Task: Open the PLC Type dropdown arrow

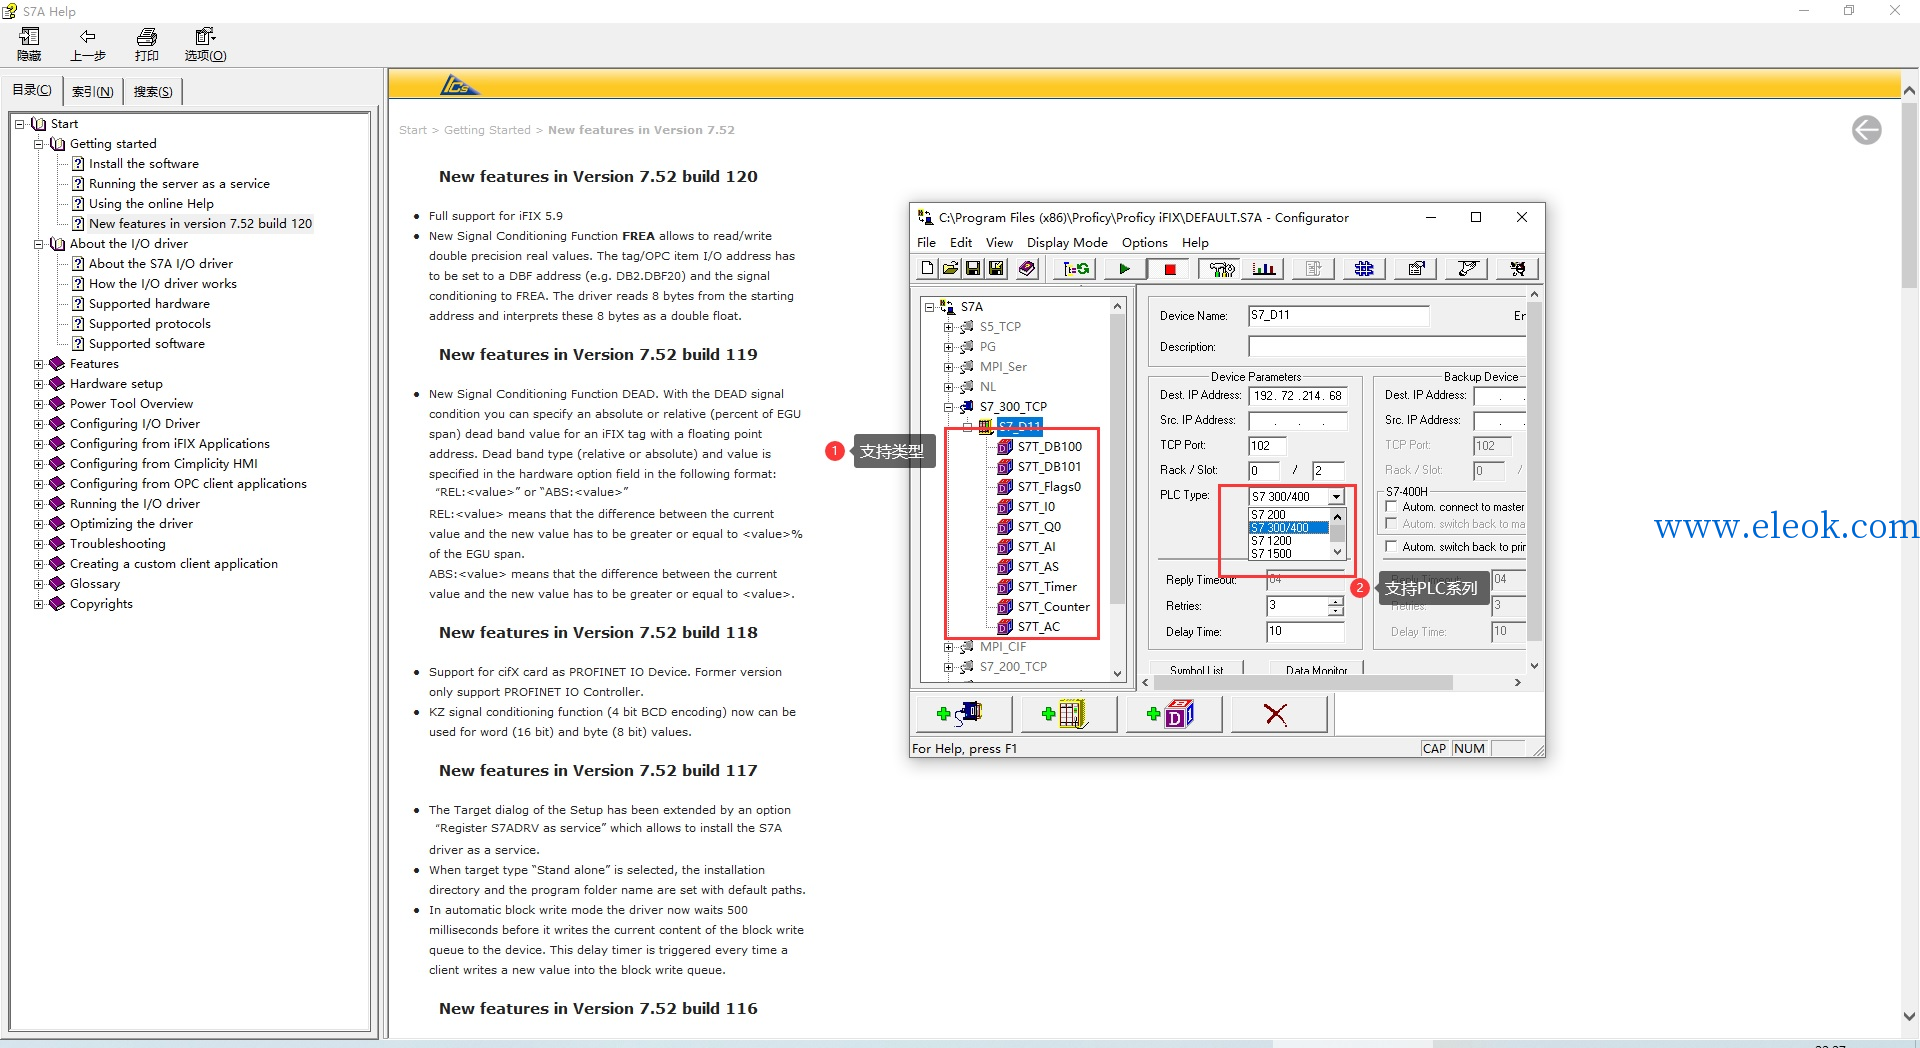Action: (1336, 496)
